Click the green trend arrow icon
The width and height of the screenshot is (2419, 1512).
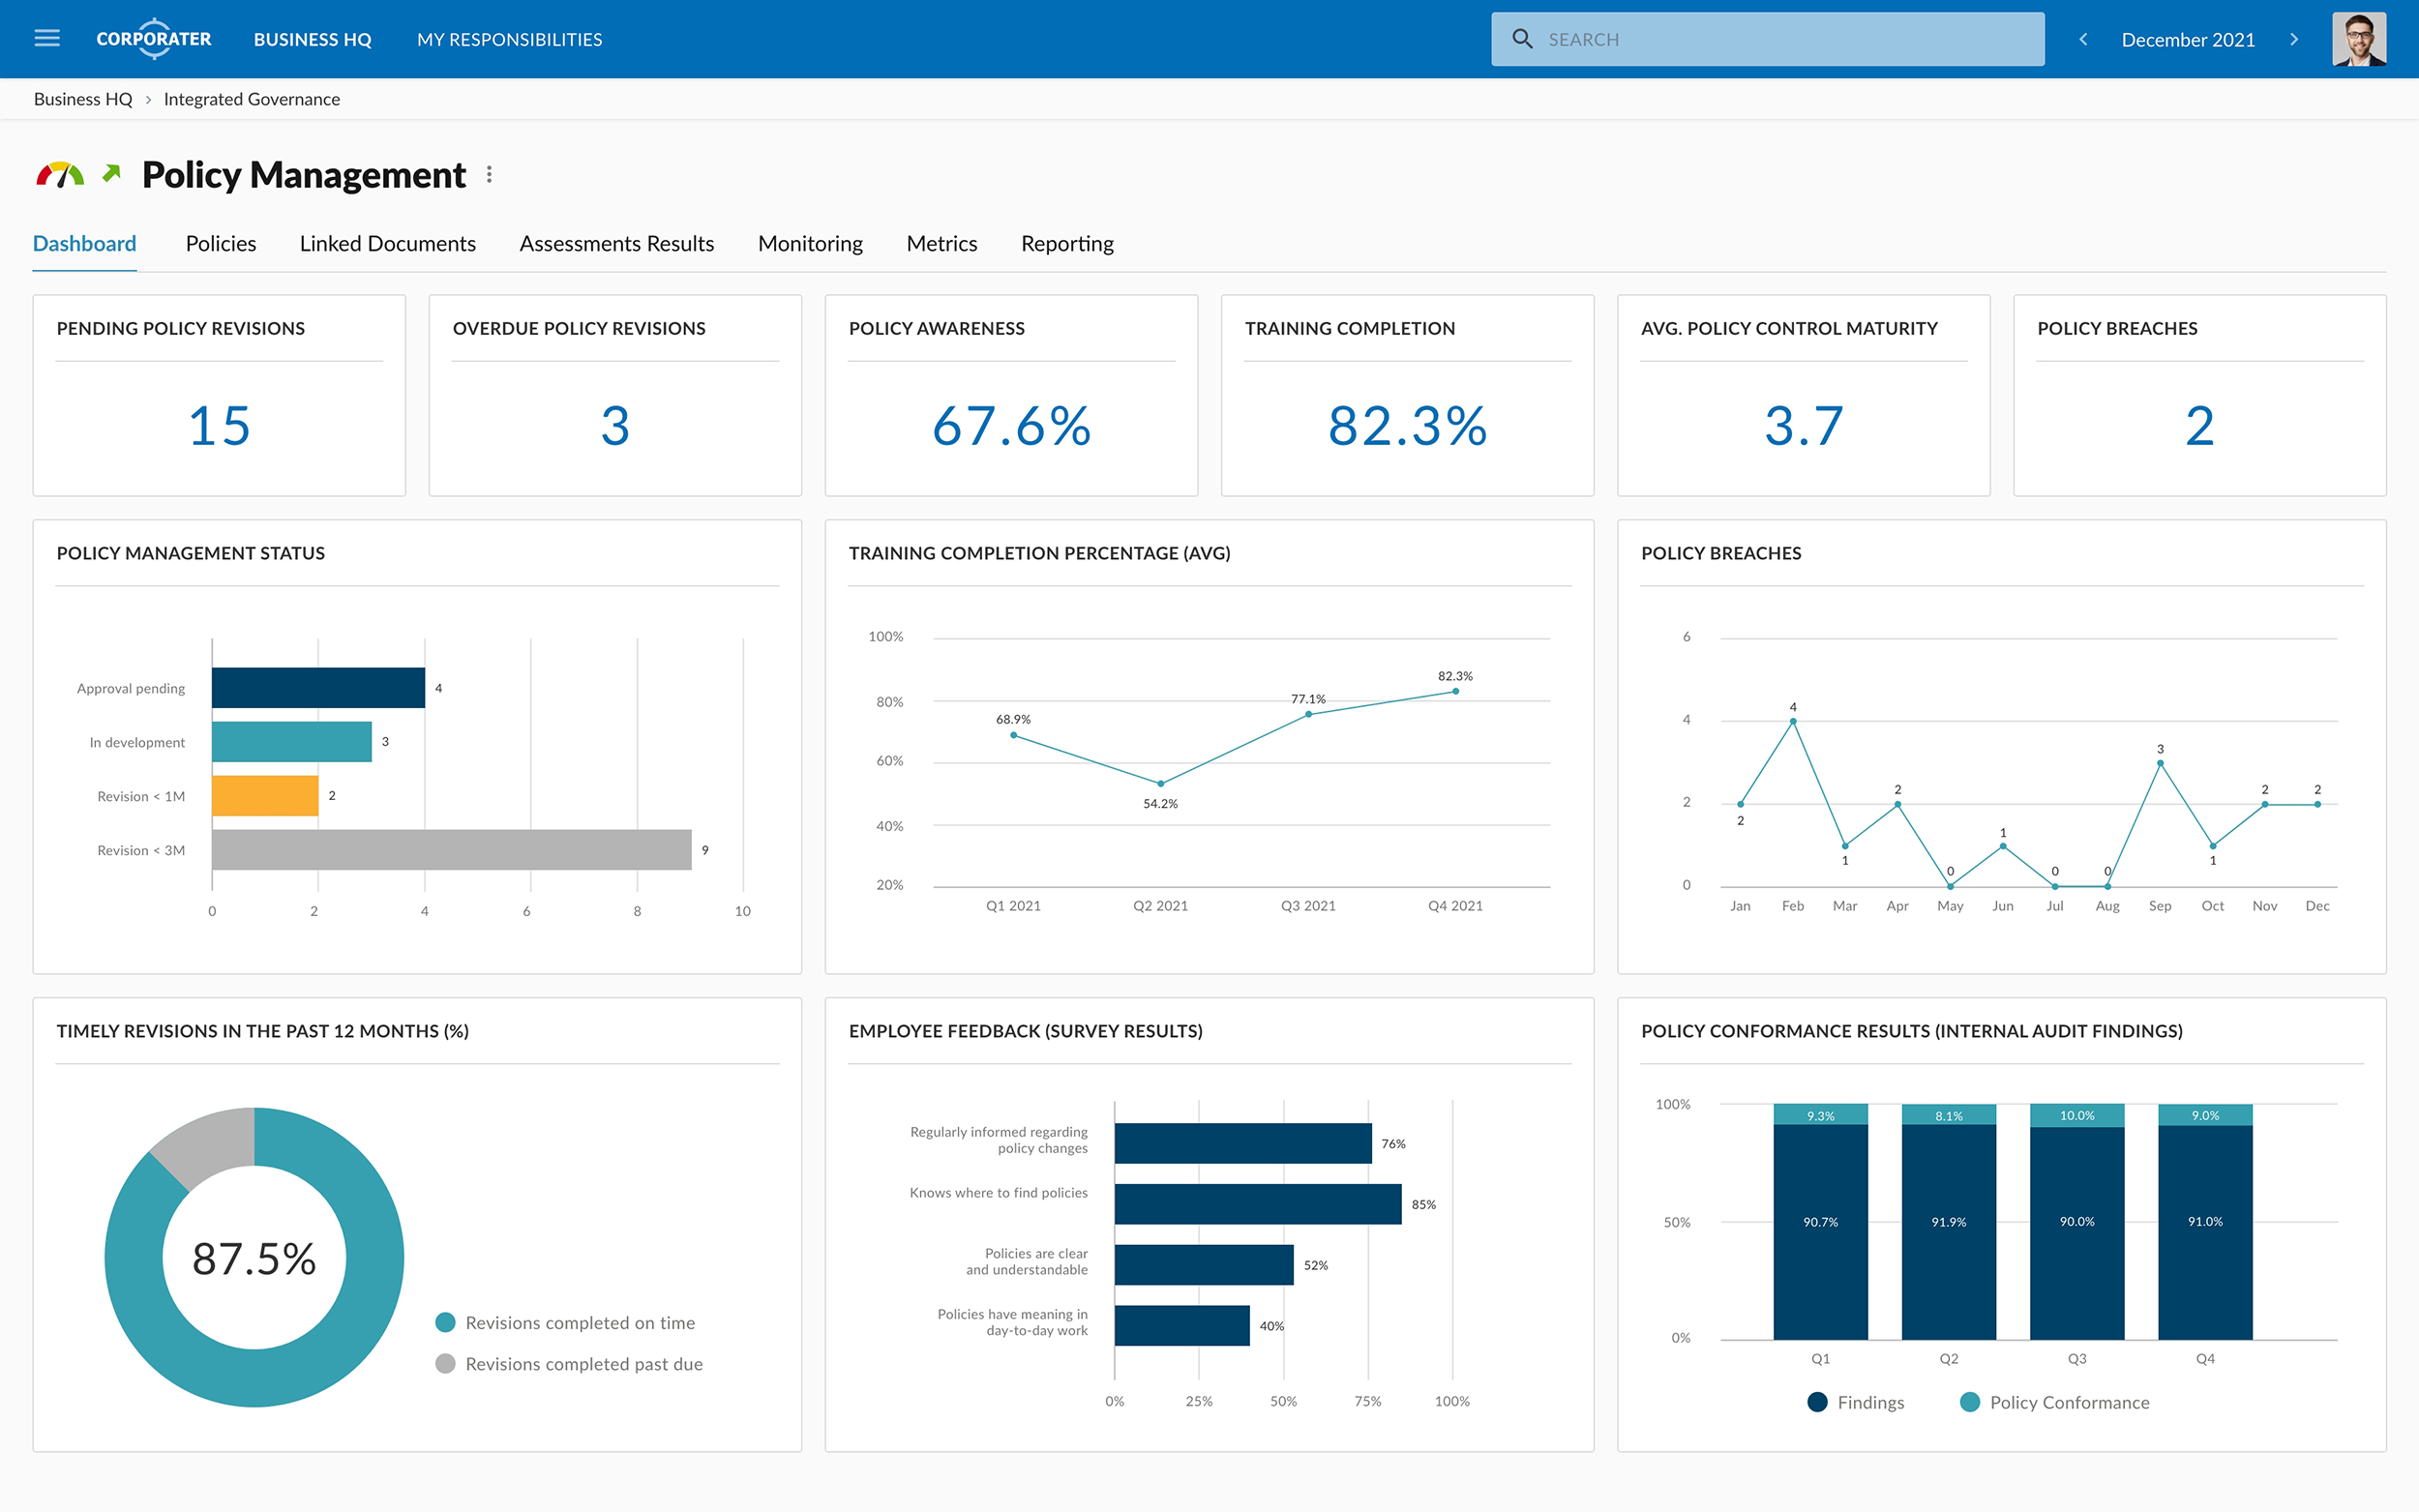111,174
